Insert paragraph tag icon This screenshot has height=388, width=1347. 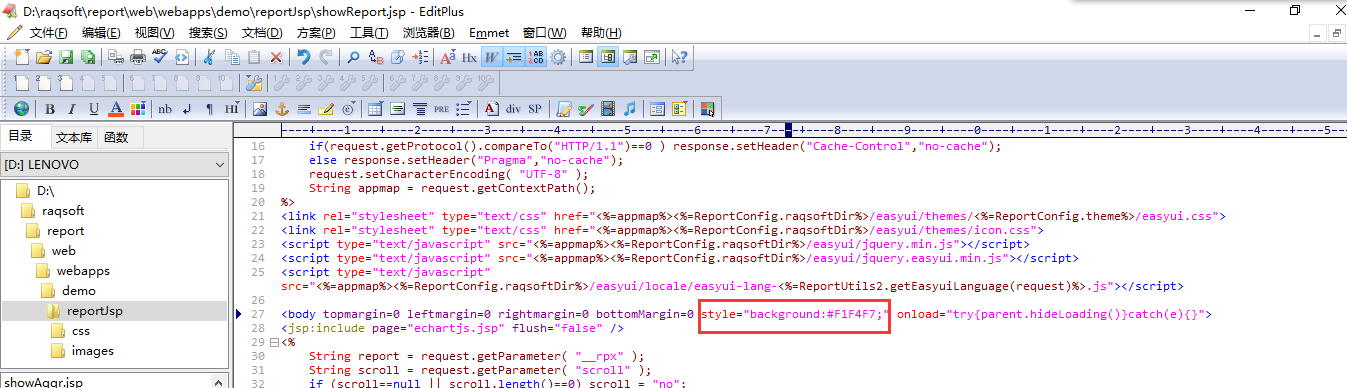click(x=209, y=109)
